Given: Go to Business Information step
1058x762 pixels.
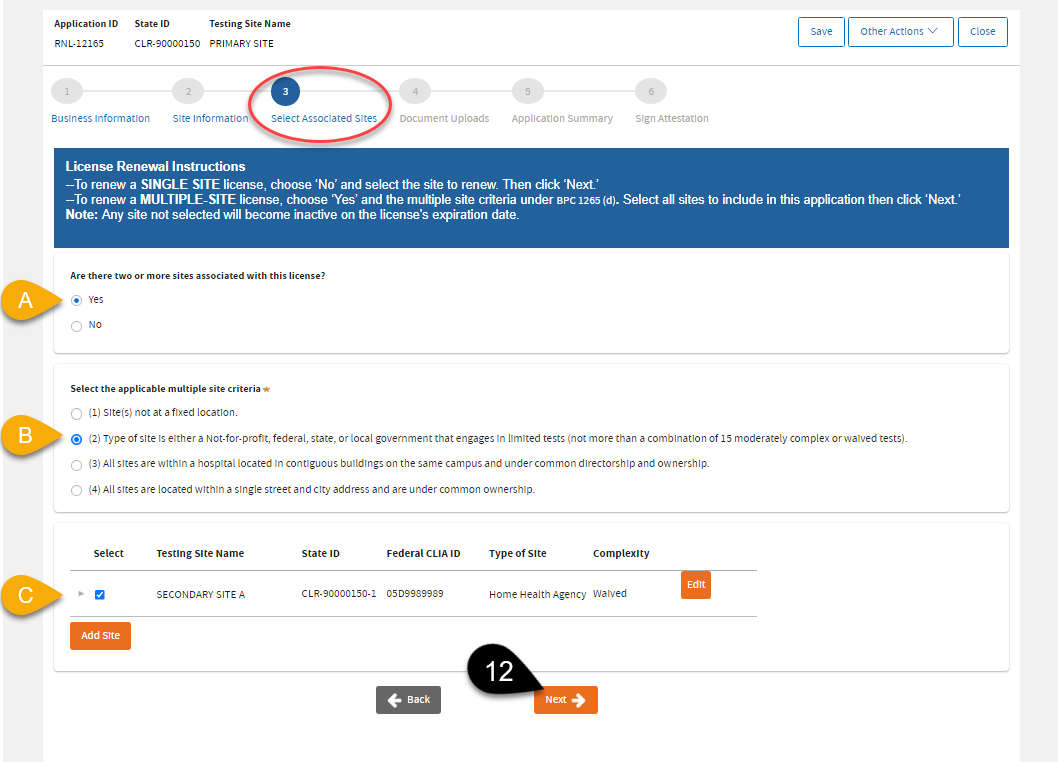Looking at the screenshot, I should pyautogui.click(x=100, y=118).
